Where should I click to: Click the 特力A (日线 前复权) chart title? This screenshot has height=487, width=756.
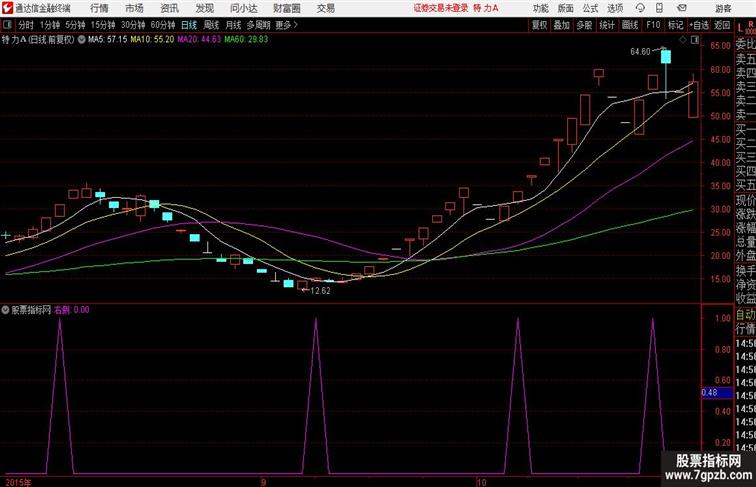[38, 40]
